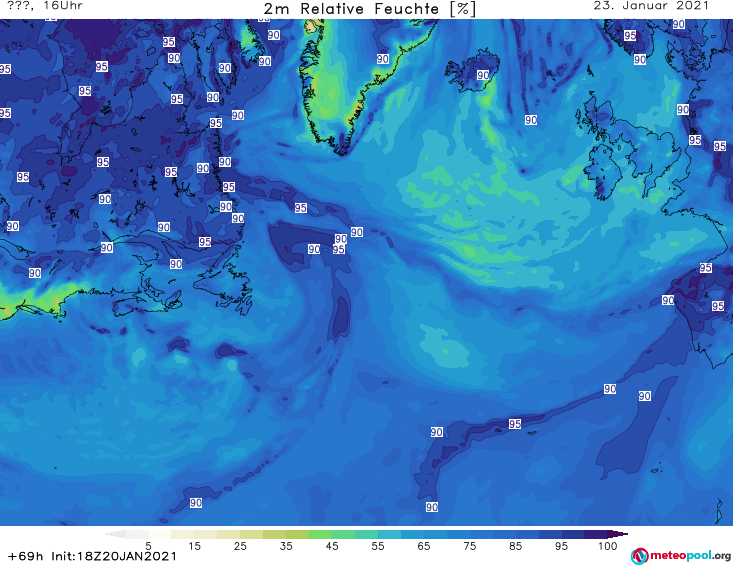Viewport: 733px width, 566px height.
Task: Click the '90' label at the bottom-left humid streak
Action: click(x=195, y=503)
